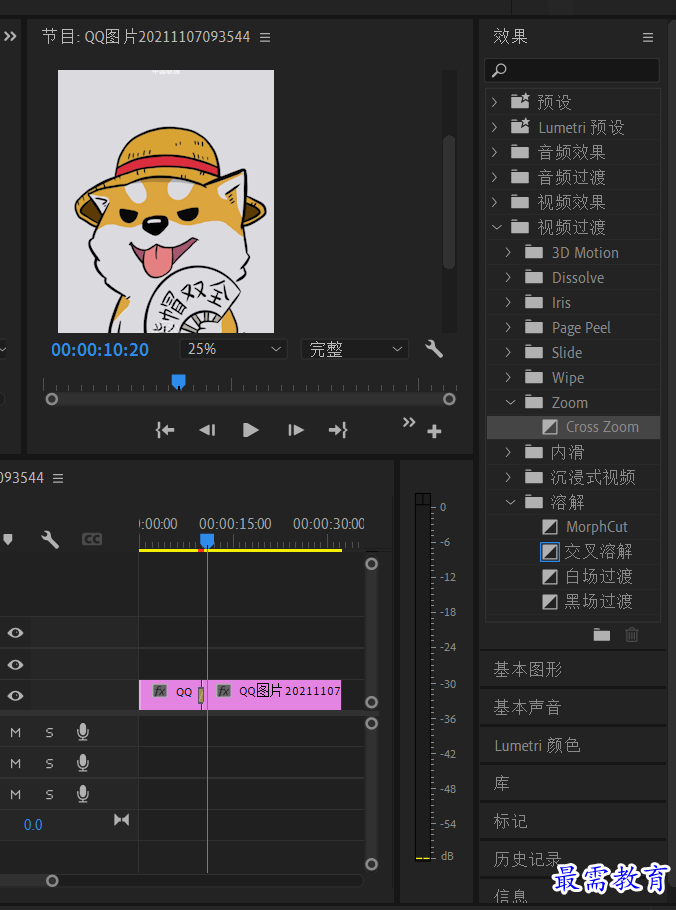
Task: Open the Effects panel menu icon
Action: point(648,37)
